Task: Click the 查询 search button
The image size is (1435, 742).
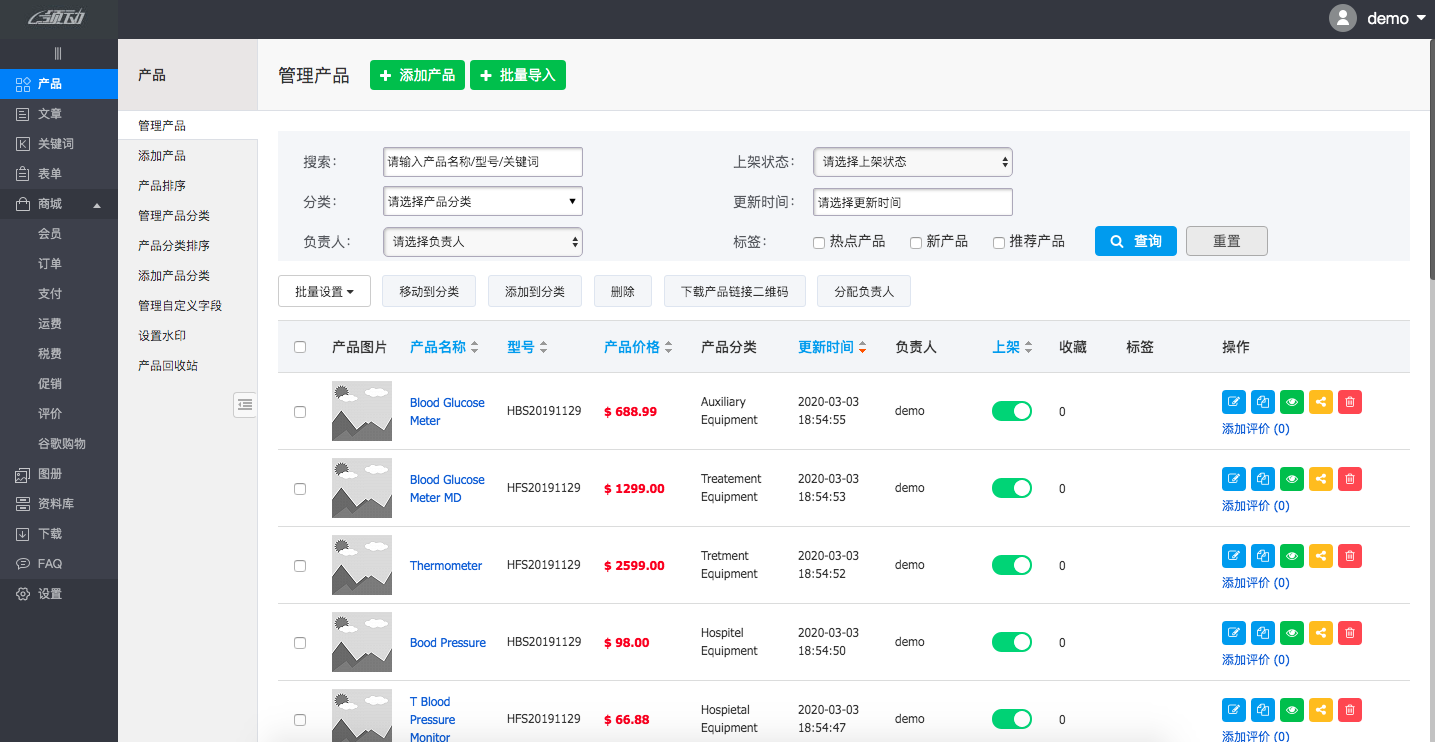Action: click(1135, 240)
